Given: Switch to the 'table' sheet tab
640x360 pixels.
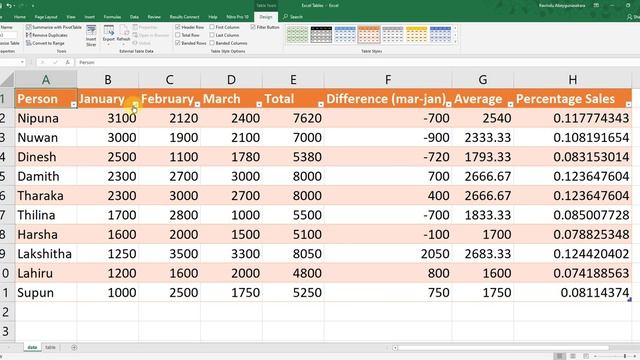Looking at the screenshot, I should pos(50,347).
